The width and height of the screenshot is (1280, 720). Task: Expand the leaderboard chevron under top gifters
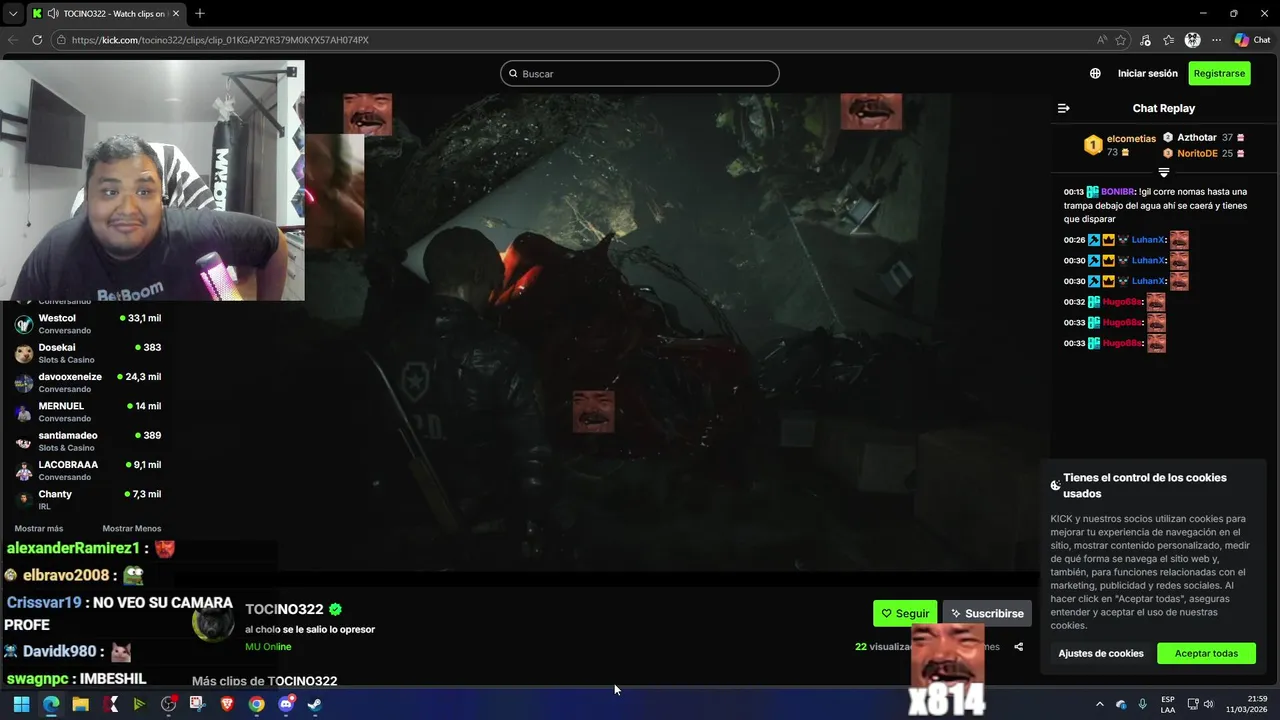click(x=1164, y=172)
